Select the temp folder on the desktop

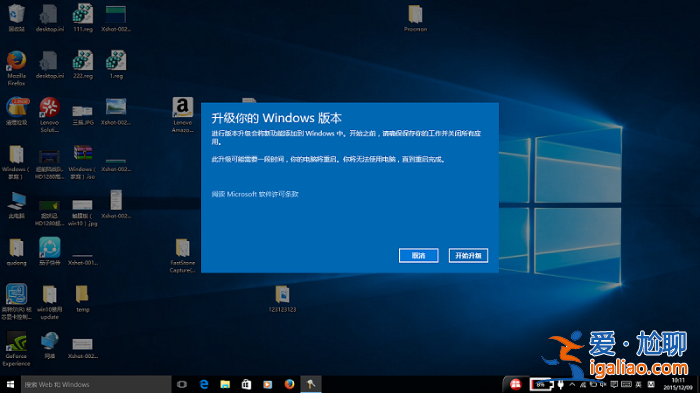83,299
